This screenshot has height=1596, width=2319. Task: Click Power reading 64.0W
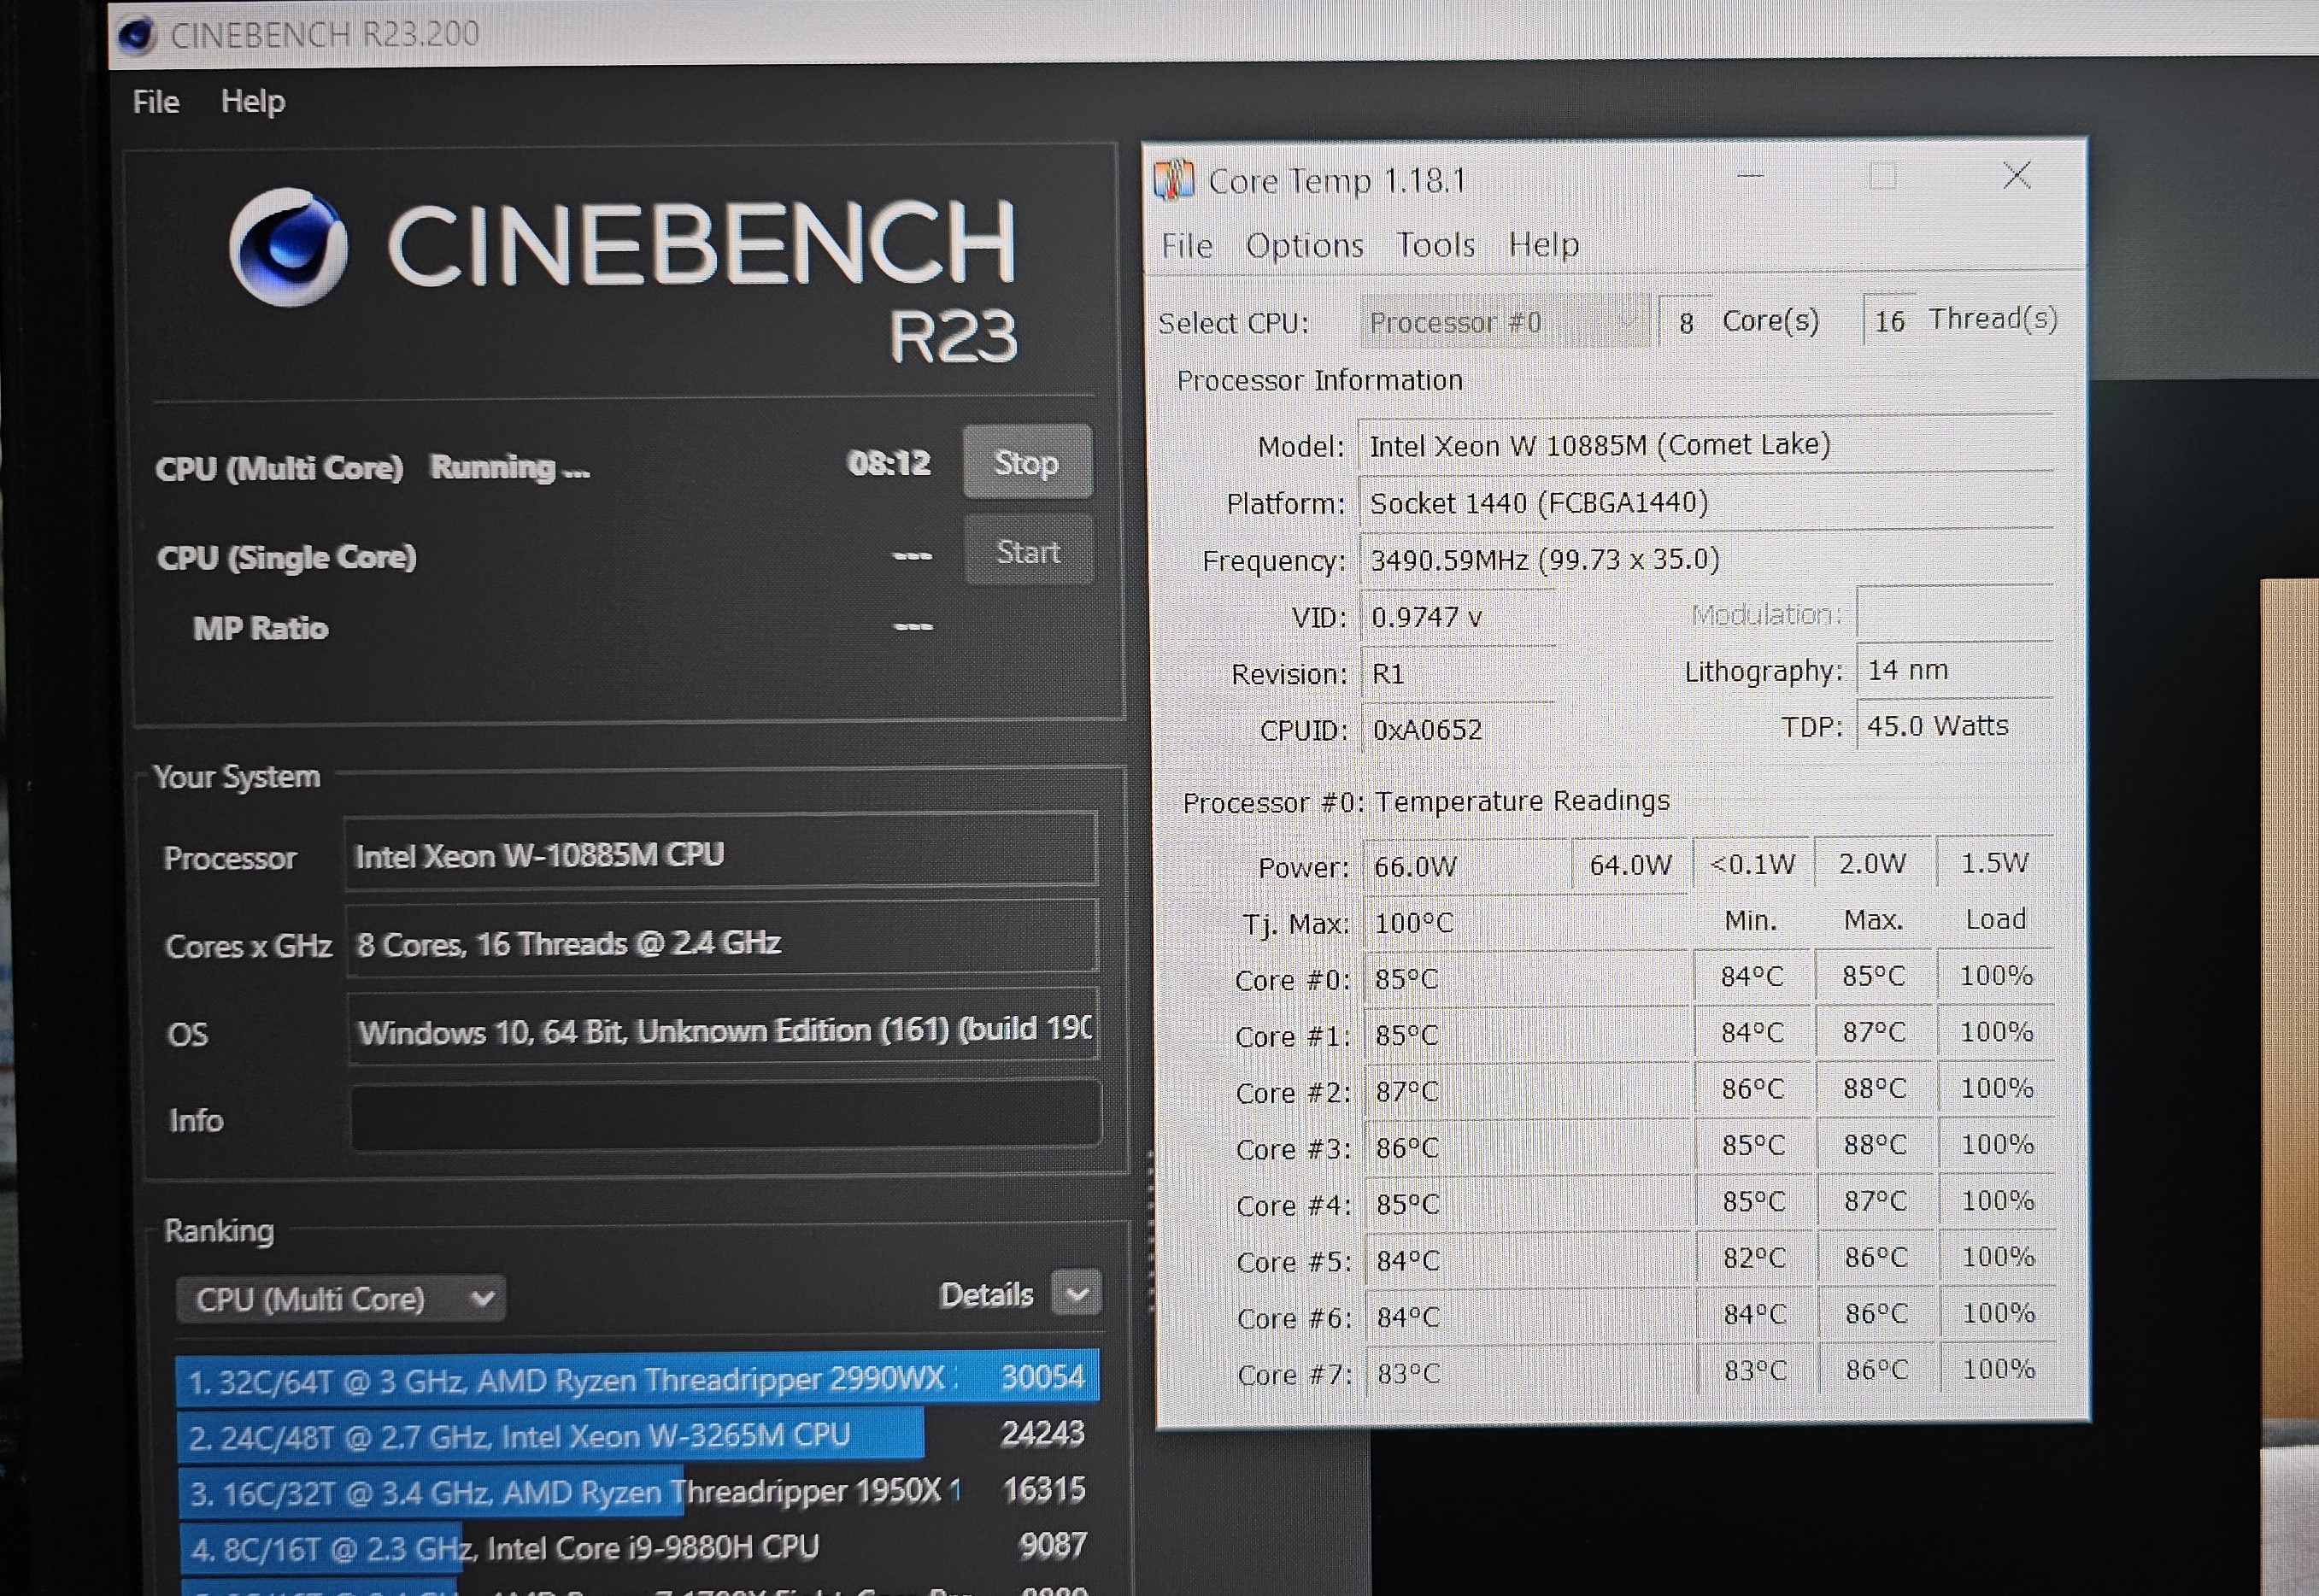point(1630,864)
